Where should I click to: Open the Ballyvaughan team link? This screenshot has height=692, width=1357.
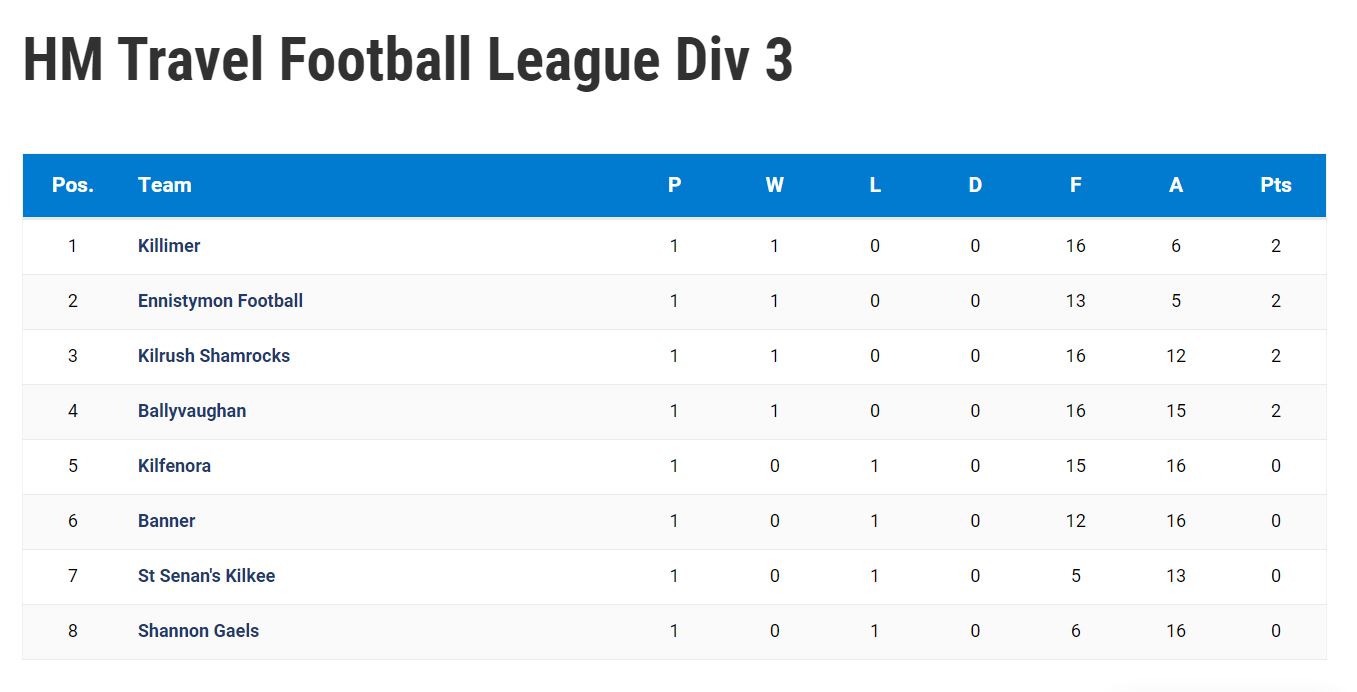point(192,411)
